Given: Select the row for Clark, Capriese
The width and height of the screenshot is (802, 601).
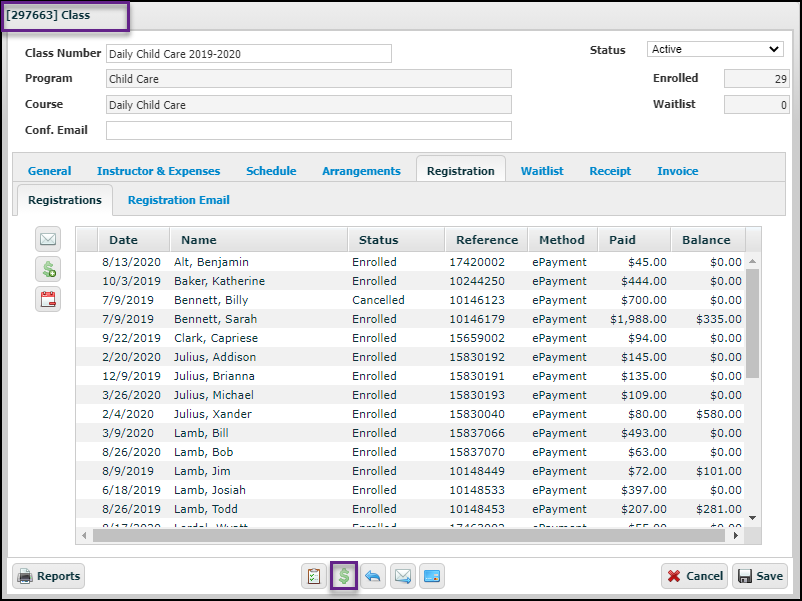Looking at the screenshot, I should 410,338.
